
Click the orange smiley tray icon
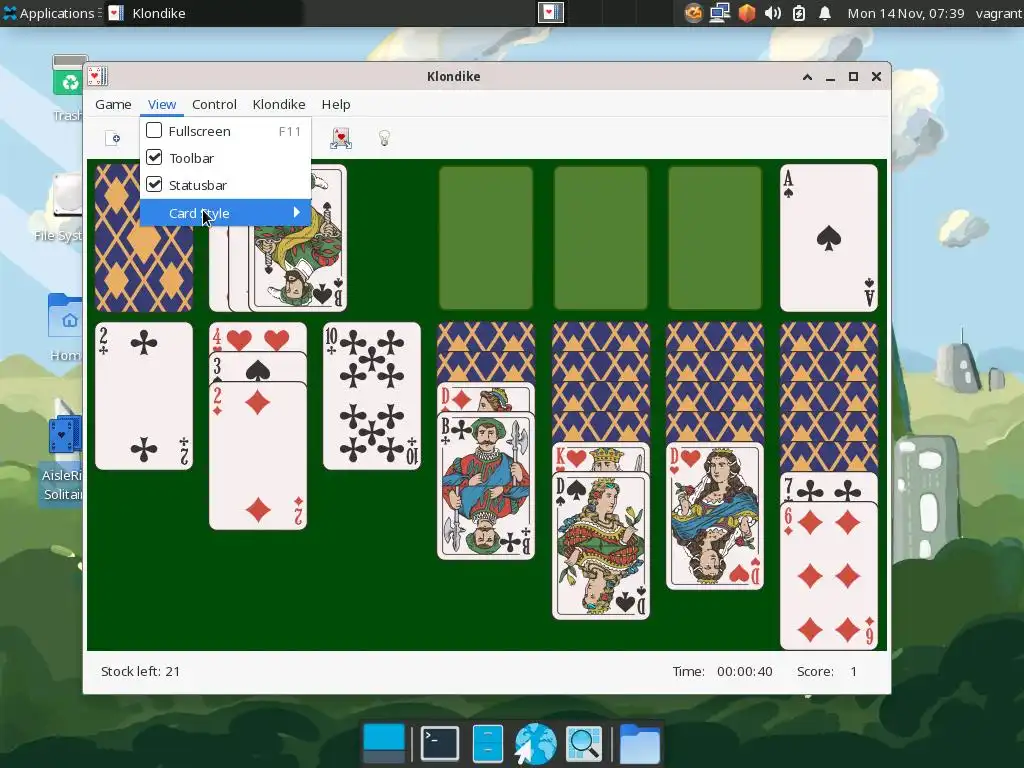pos(693,13)
